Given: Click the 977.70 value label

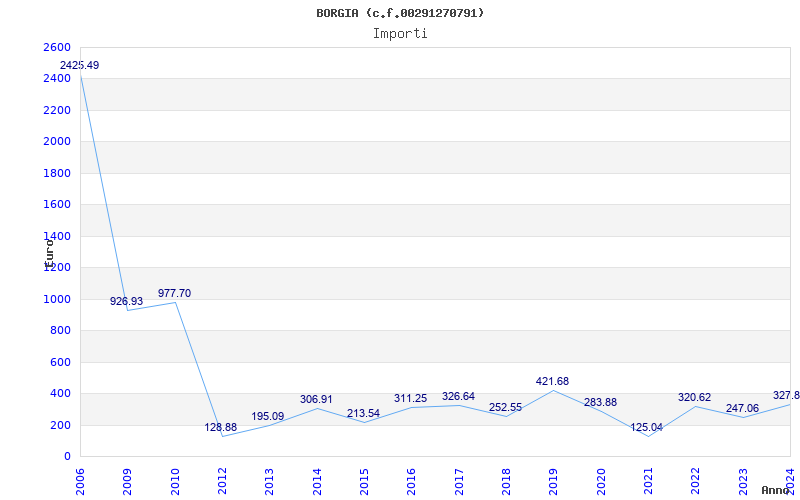Looking at the screenshot, I should tap(174, 293).
